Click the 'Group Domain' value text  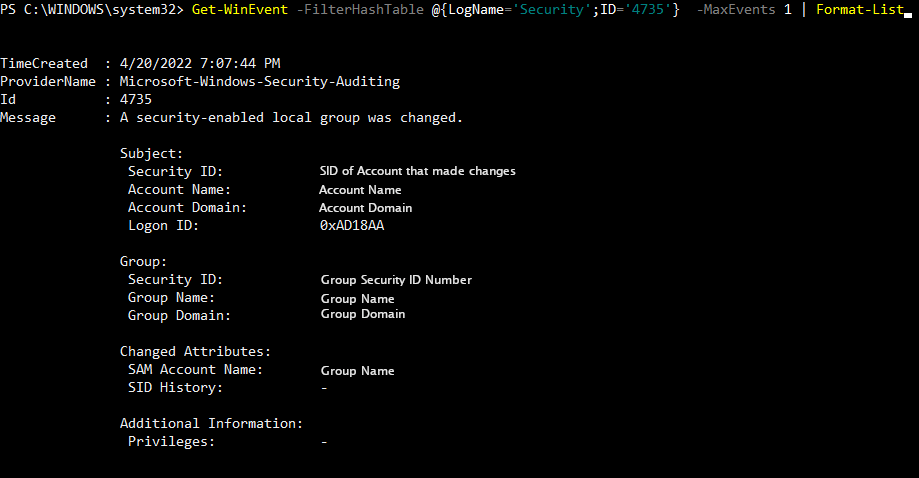click(x=363, y=314)
